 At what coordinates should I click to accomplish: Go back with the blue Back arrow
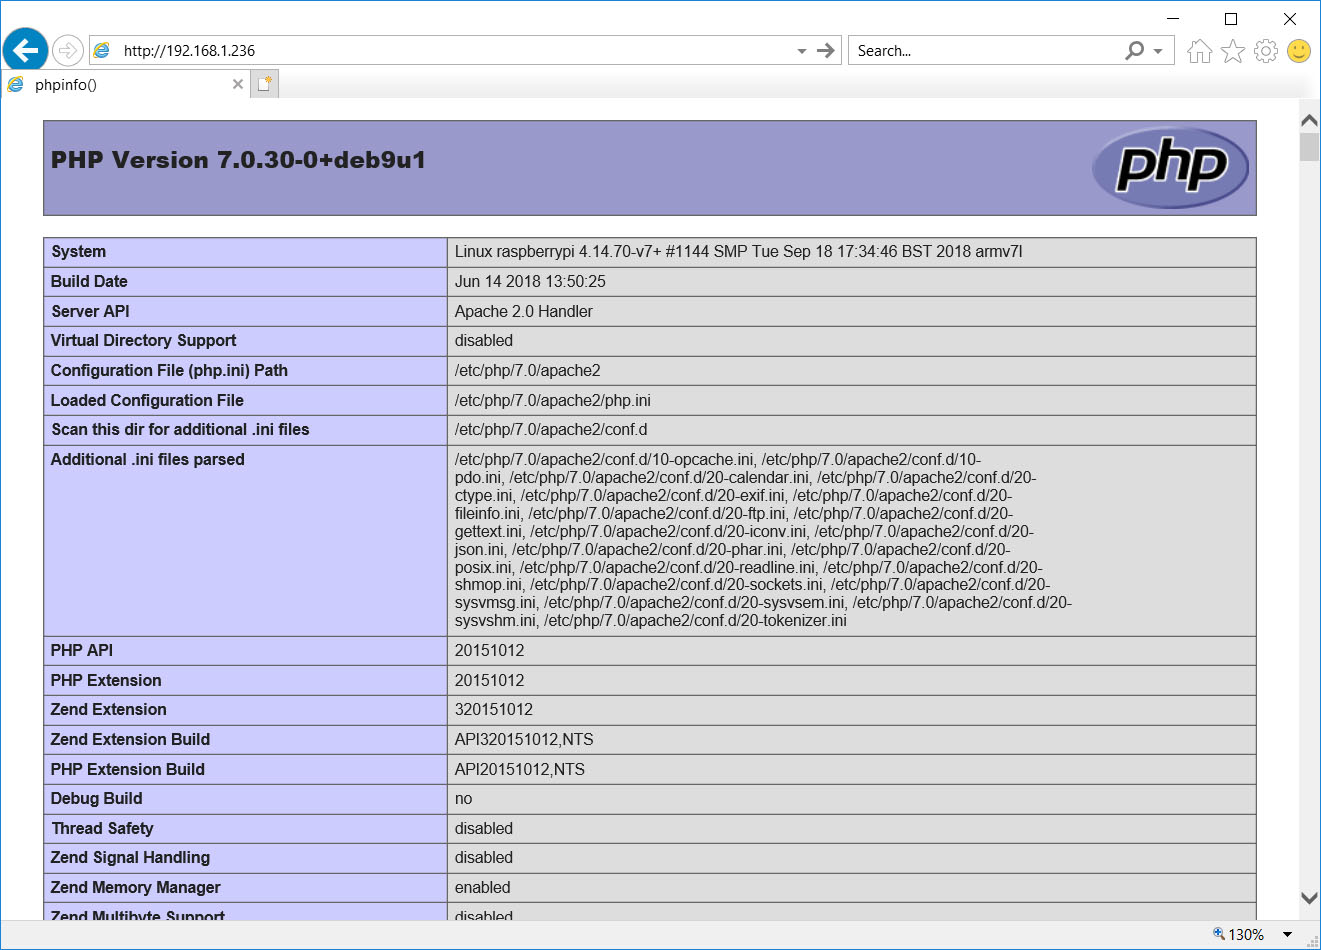pyautogui.click(x=26, y=50)
